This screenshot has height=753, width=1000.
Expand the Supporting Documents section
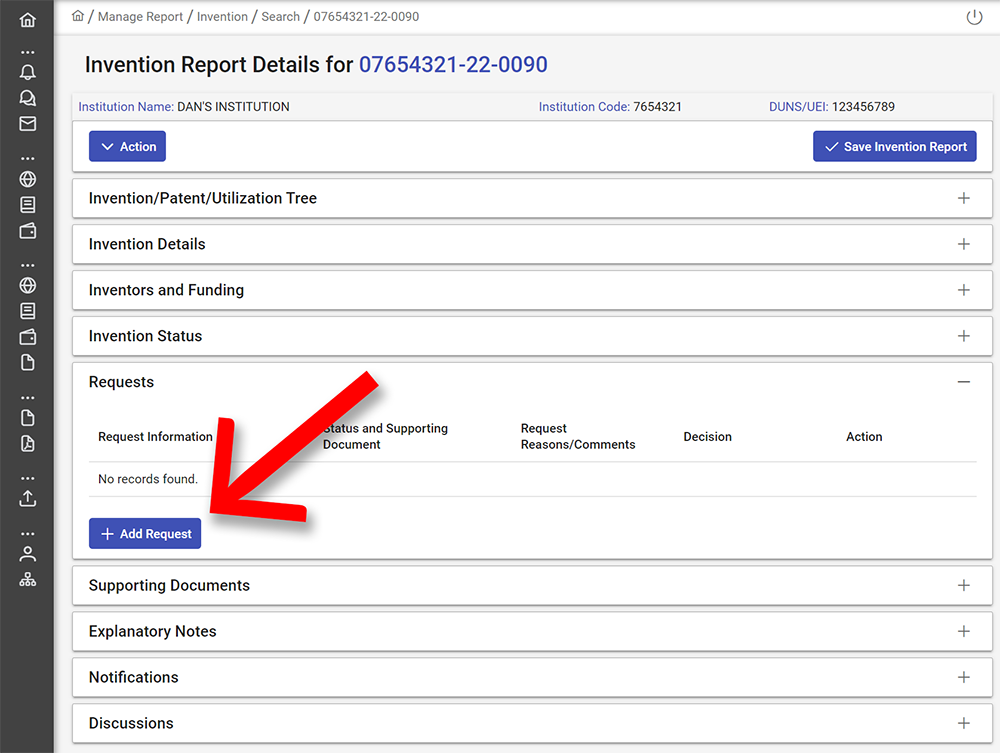(963, 585)
